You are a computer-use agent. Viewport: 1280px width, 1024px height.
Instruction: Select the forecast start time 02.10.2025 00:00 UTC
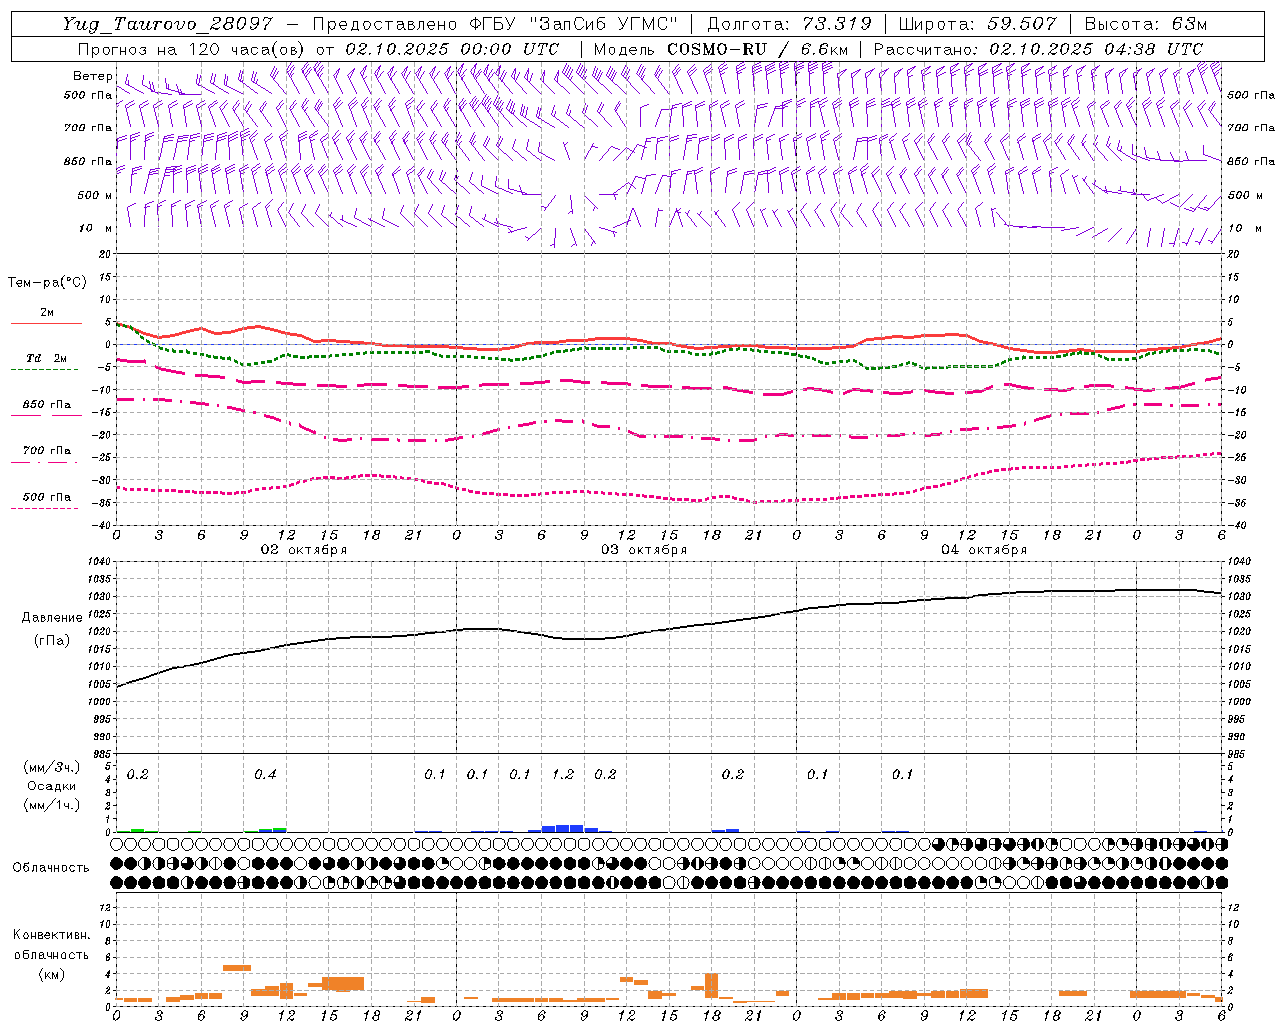point(452,49)
